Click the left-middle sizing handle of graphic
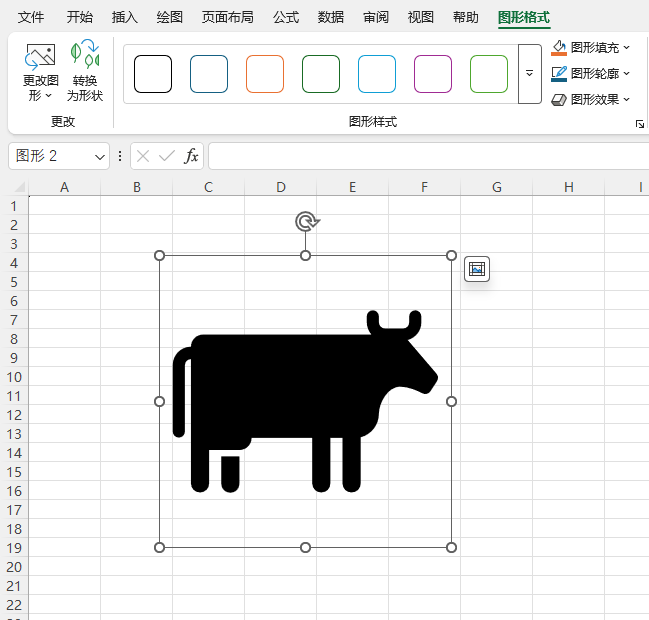 tap(159, 401)
